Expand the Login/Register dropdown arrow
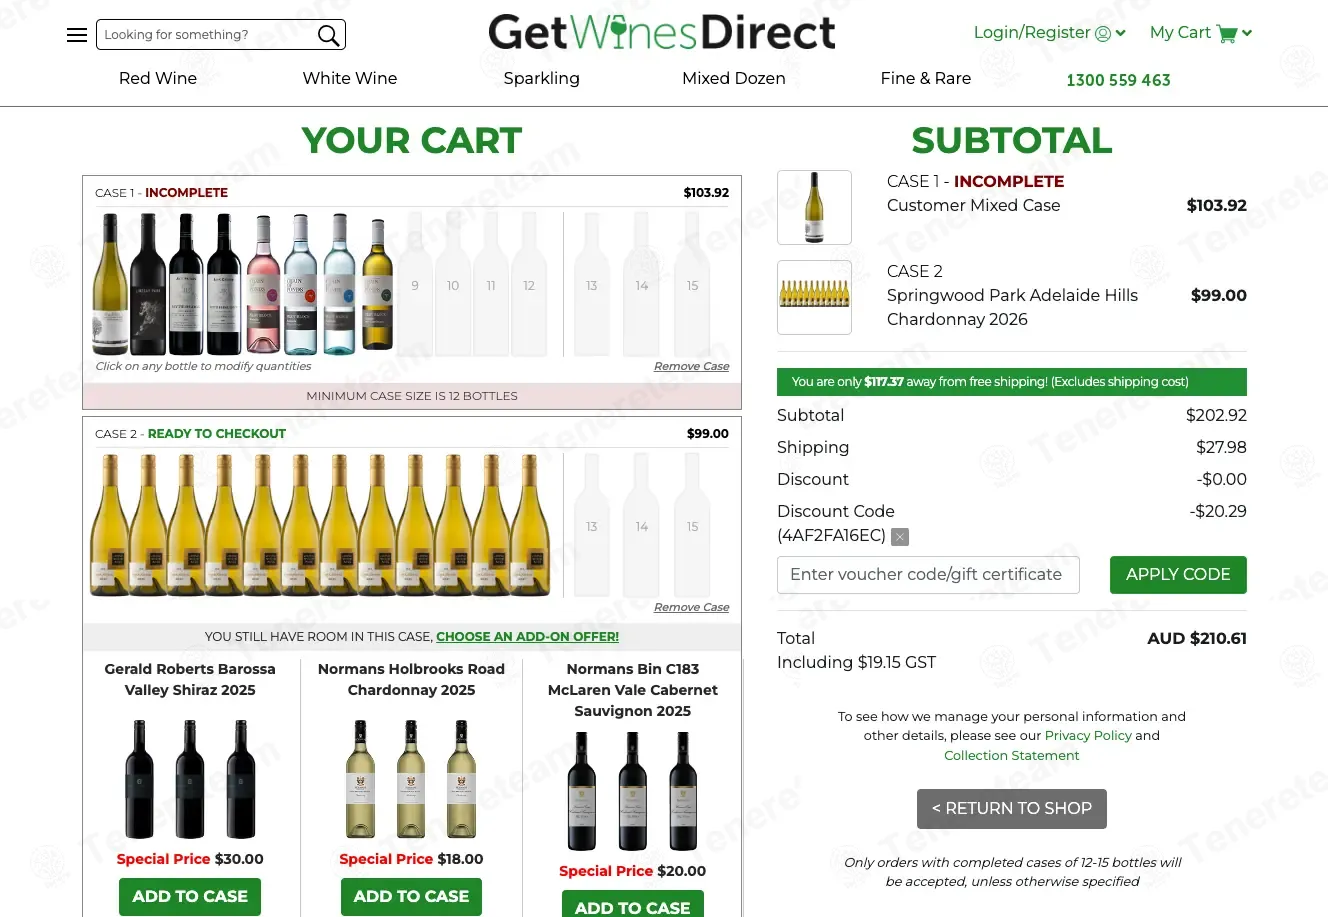This screenshot has width=1328, height=917. [x=1120, y=33]
